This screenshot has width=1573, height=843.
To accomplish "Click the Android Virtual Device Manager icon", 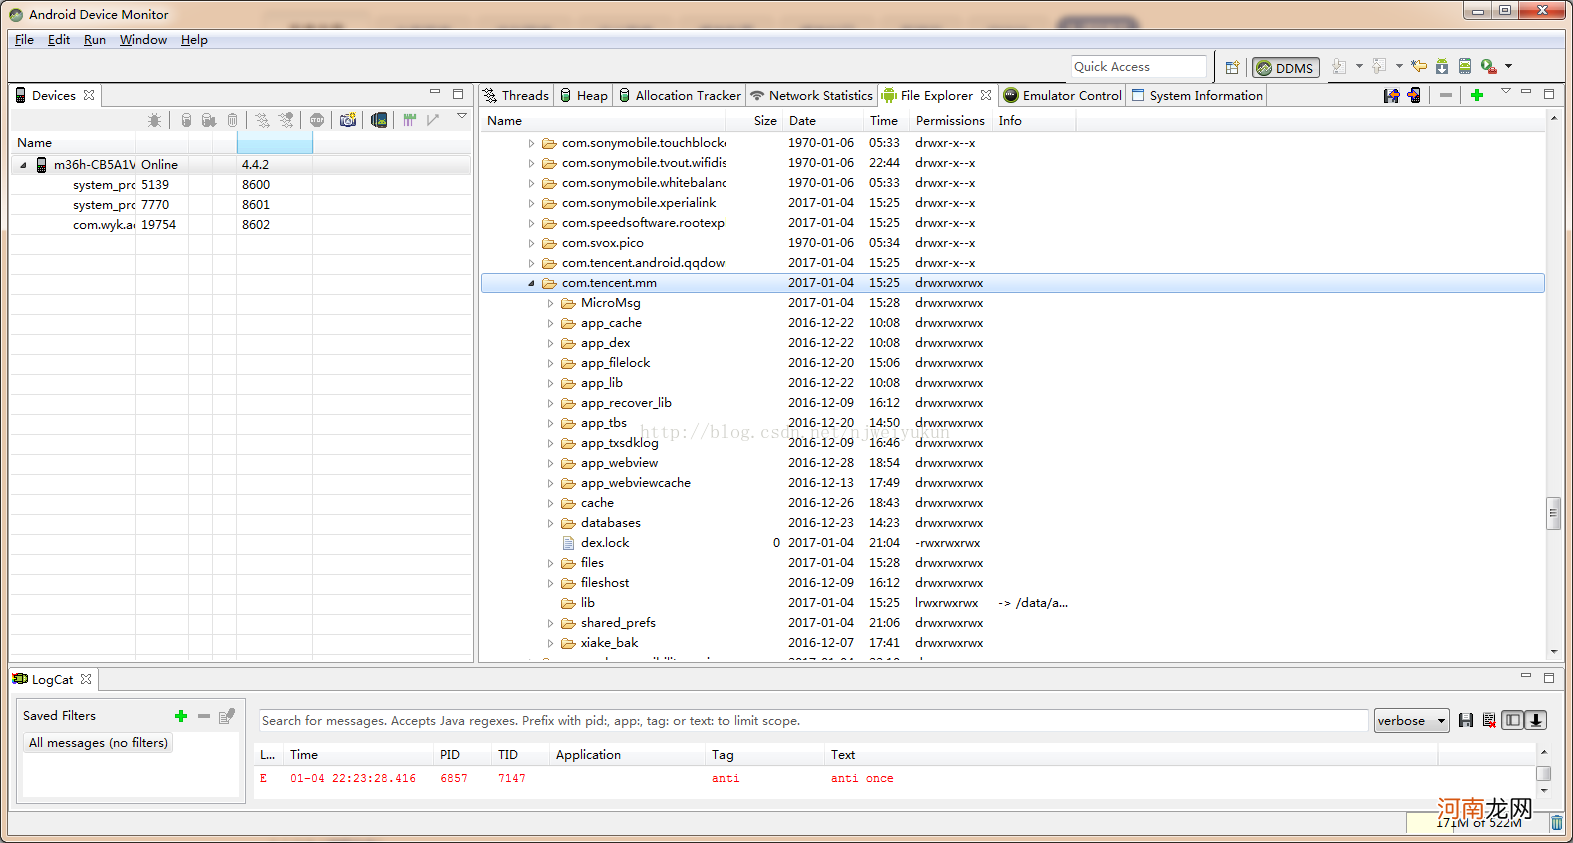I will [1465, 67].
